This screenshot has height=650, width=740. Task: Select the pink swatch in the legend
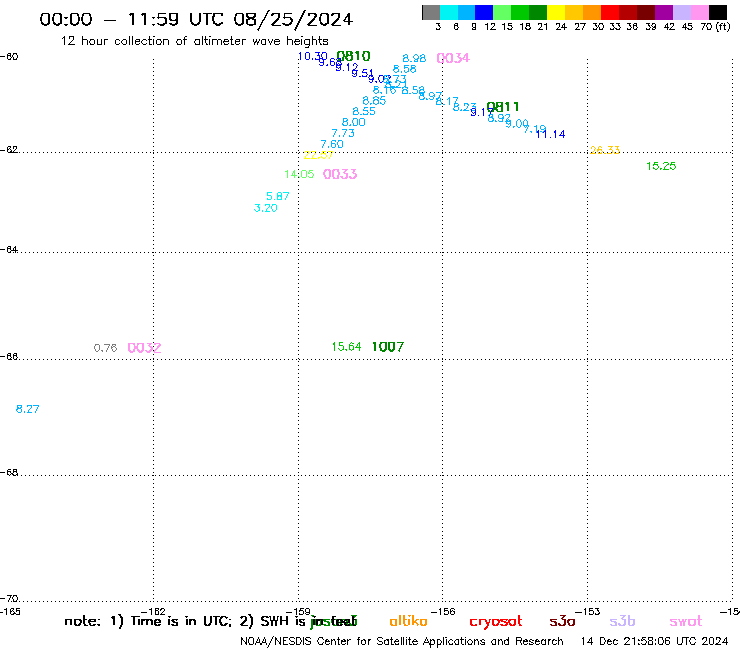(700, 12)
